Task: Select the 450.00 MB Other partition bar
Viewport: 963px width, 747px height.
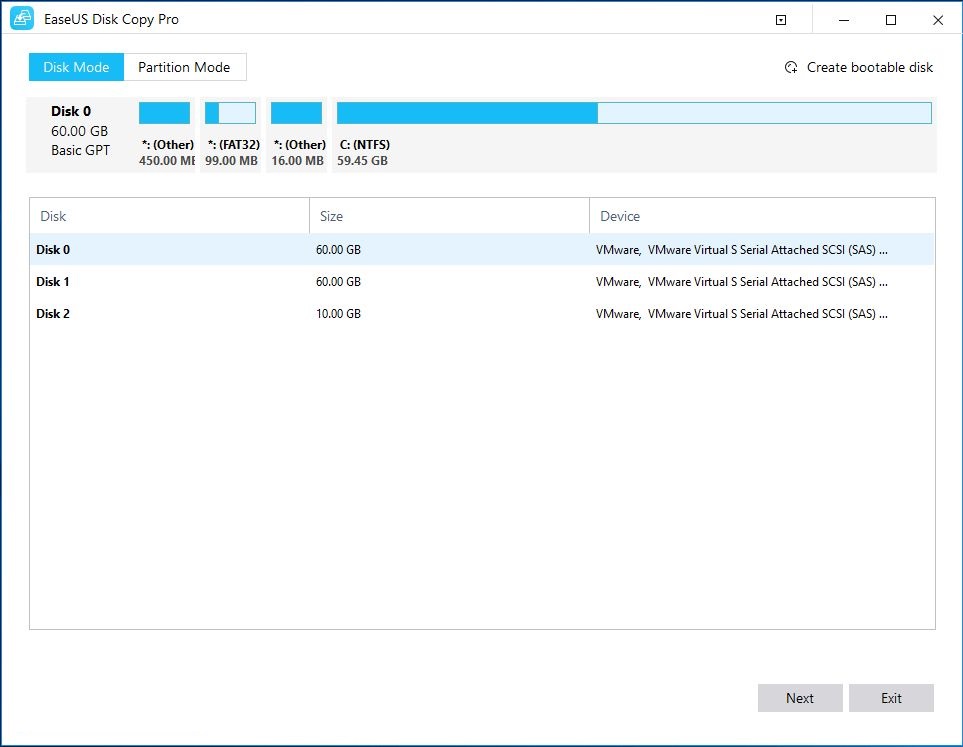Action: coord(164,113)
